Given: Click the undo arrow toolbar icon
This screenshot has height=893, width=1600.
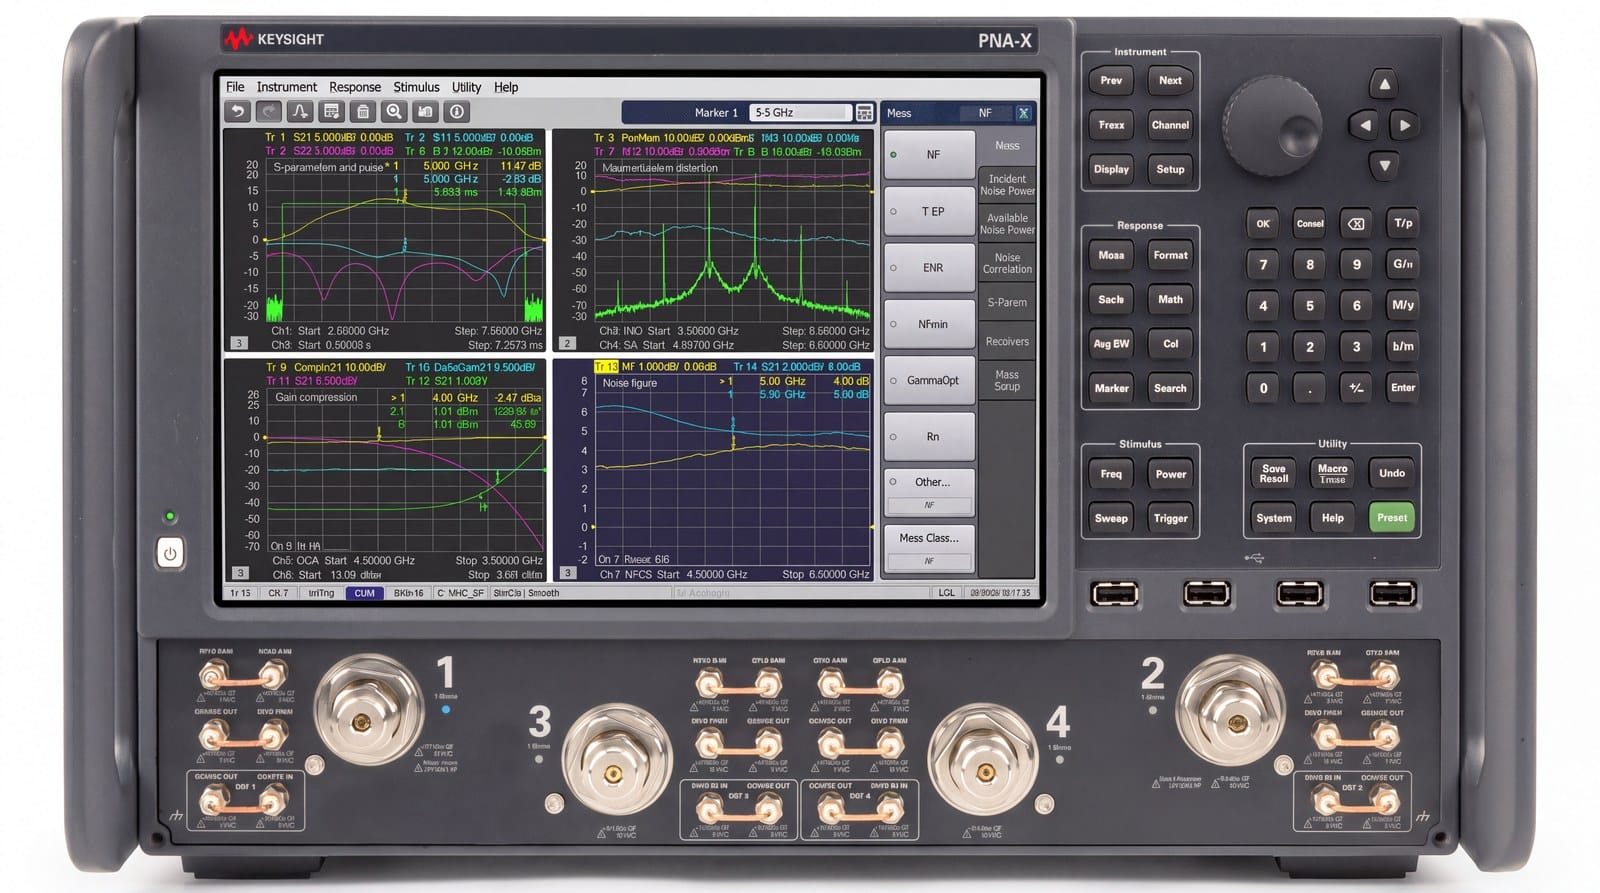Looking at the screenshot, I should click(x=237, y=112).
